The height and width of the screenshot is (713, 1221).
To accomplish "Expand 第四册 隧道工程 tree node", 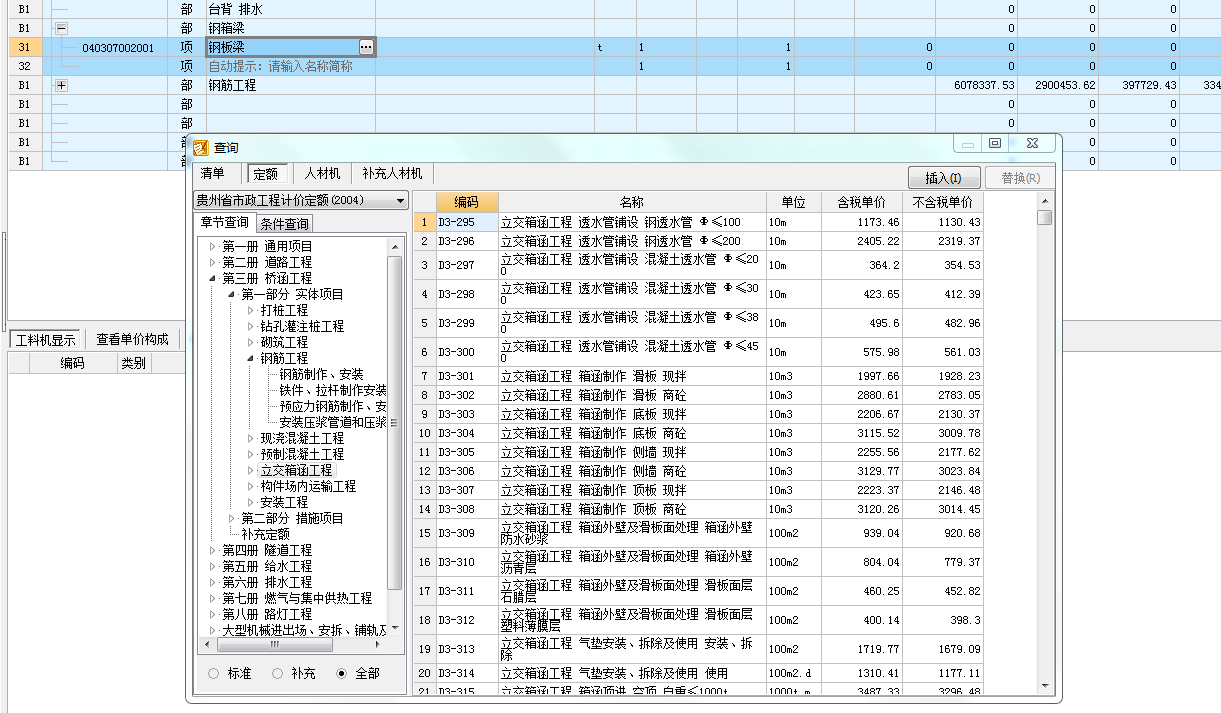I will (212, 550).
